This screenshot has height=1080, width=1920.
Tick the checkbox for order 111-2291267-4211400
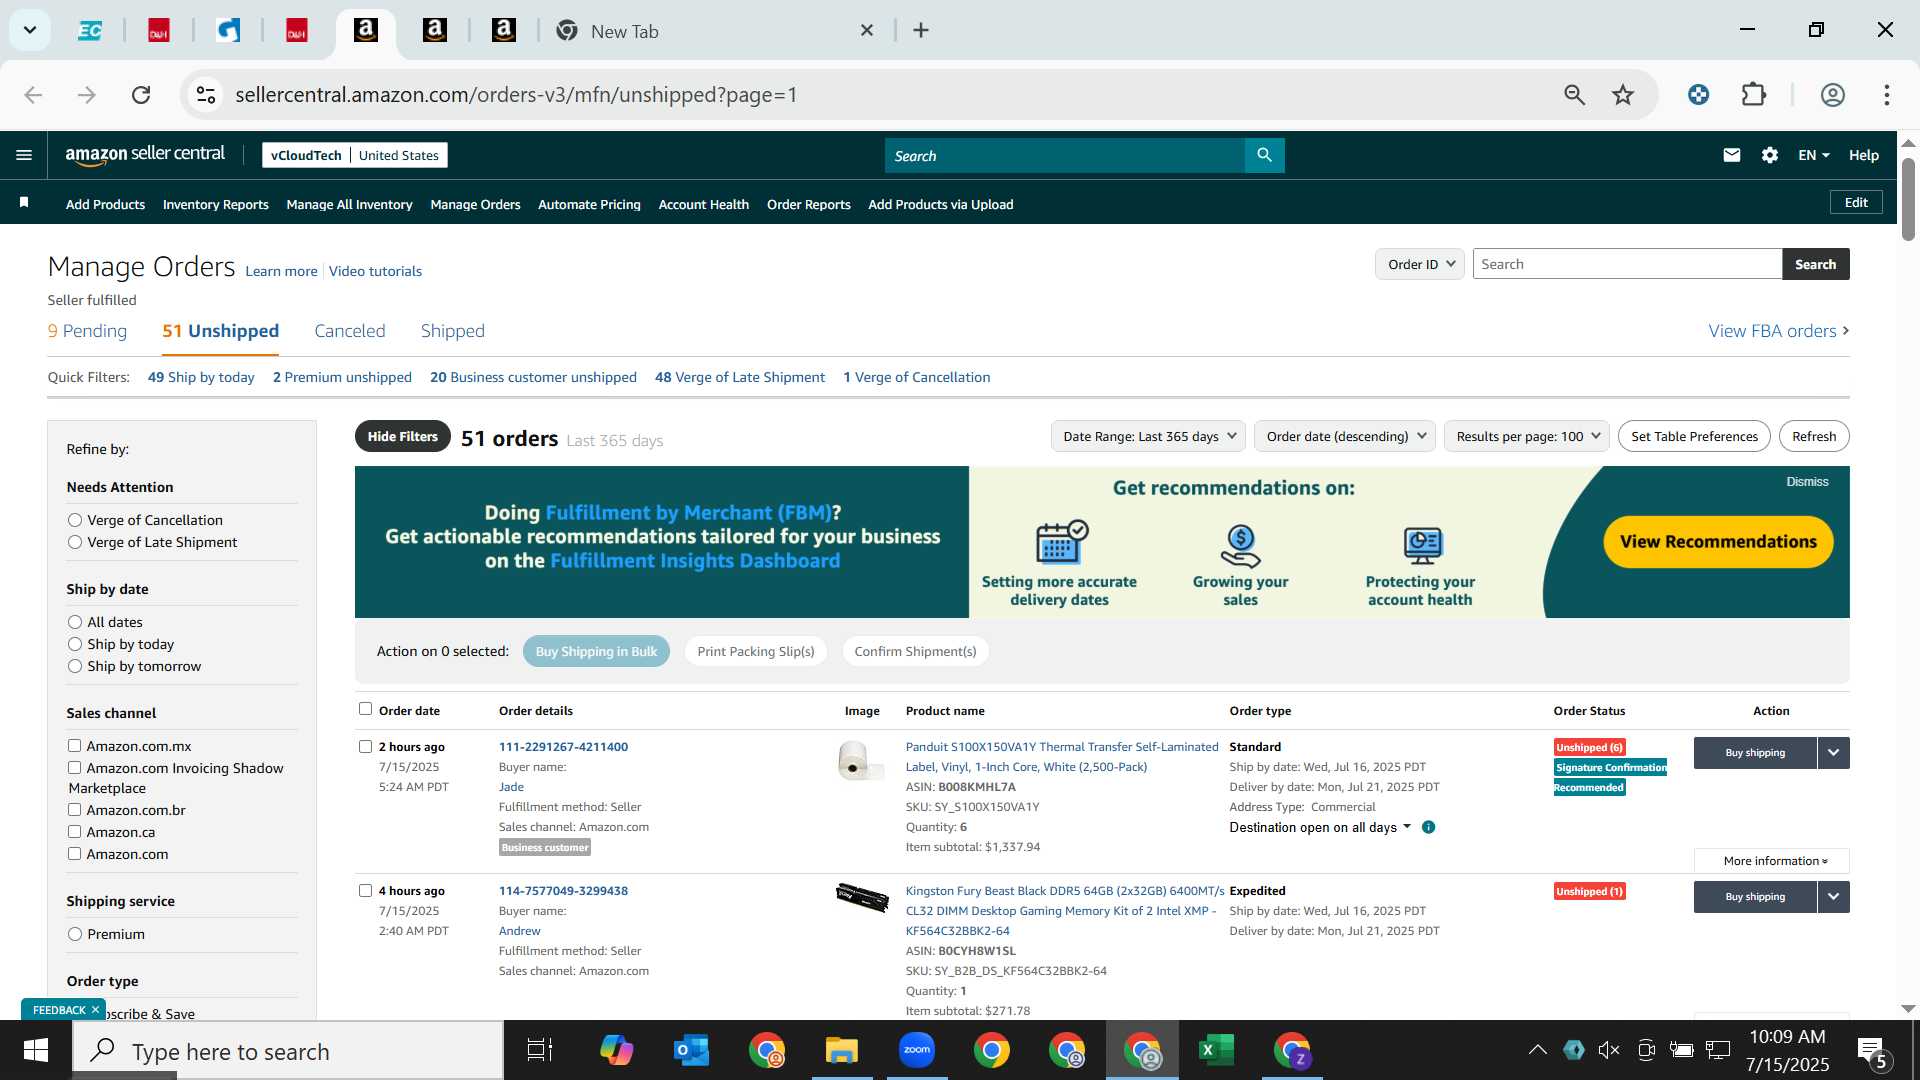[x=365, y=746]
